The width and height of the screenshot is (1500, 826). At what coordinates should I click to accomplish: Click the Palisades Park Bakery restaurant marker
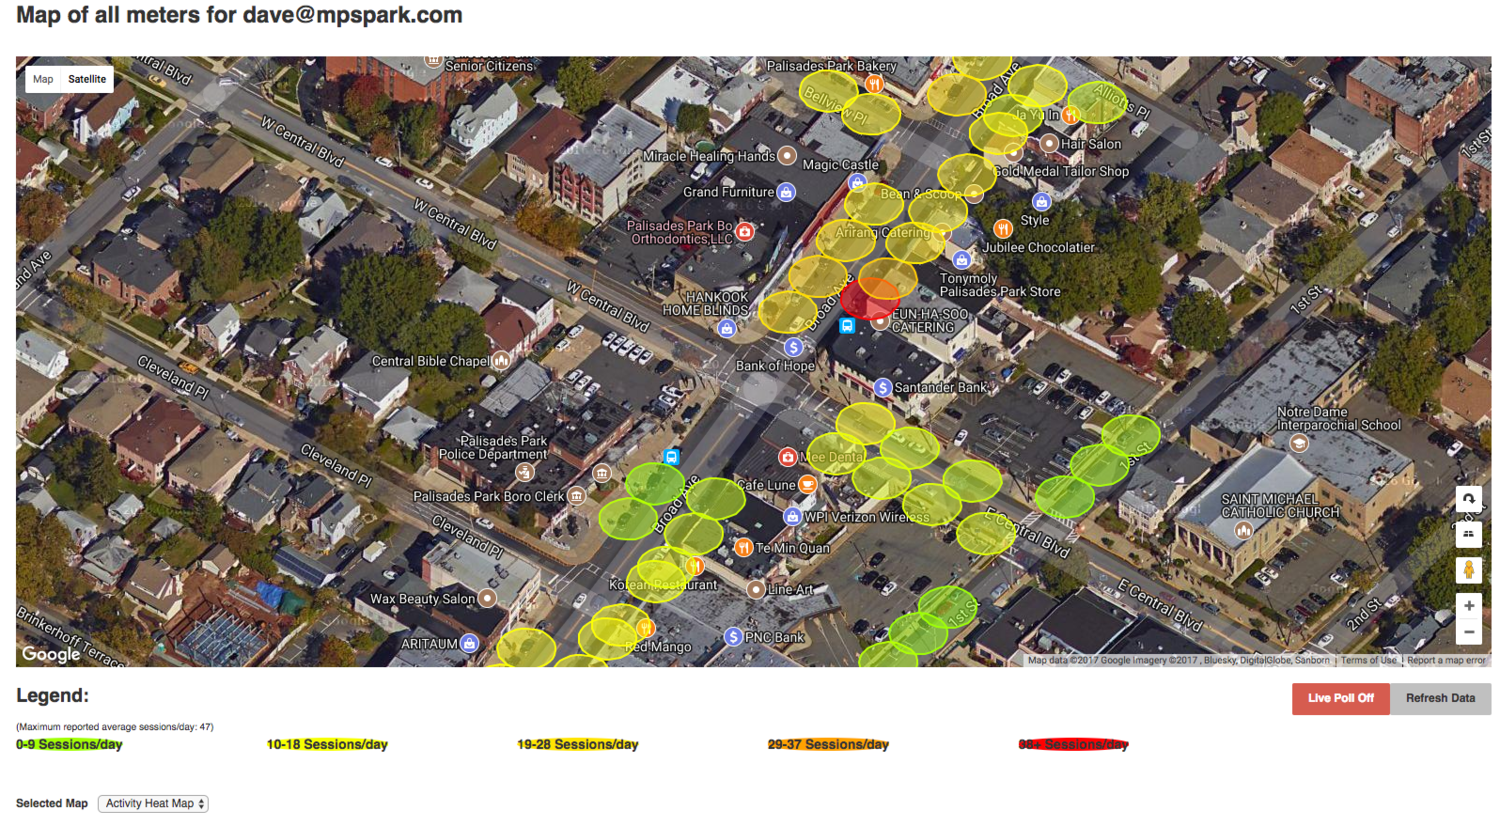(x=874, y=84)
